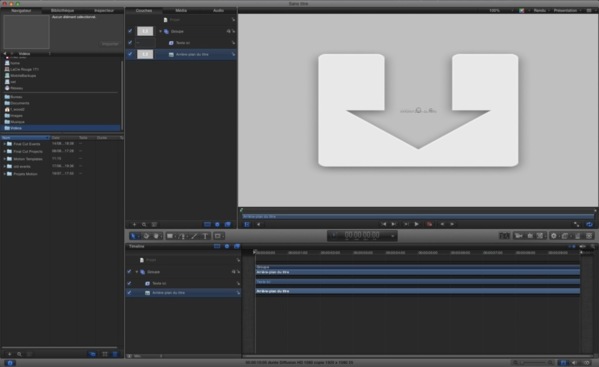Viewport: 599px width, 367px height.
Task: Select the arrow Select/Transform tool
Action: 133,236
